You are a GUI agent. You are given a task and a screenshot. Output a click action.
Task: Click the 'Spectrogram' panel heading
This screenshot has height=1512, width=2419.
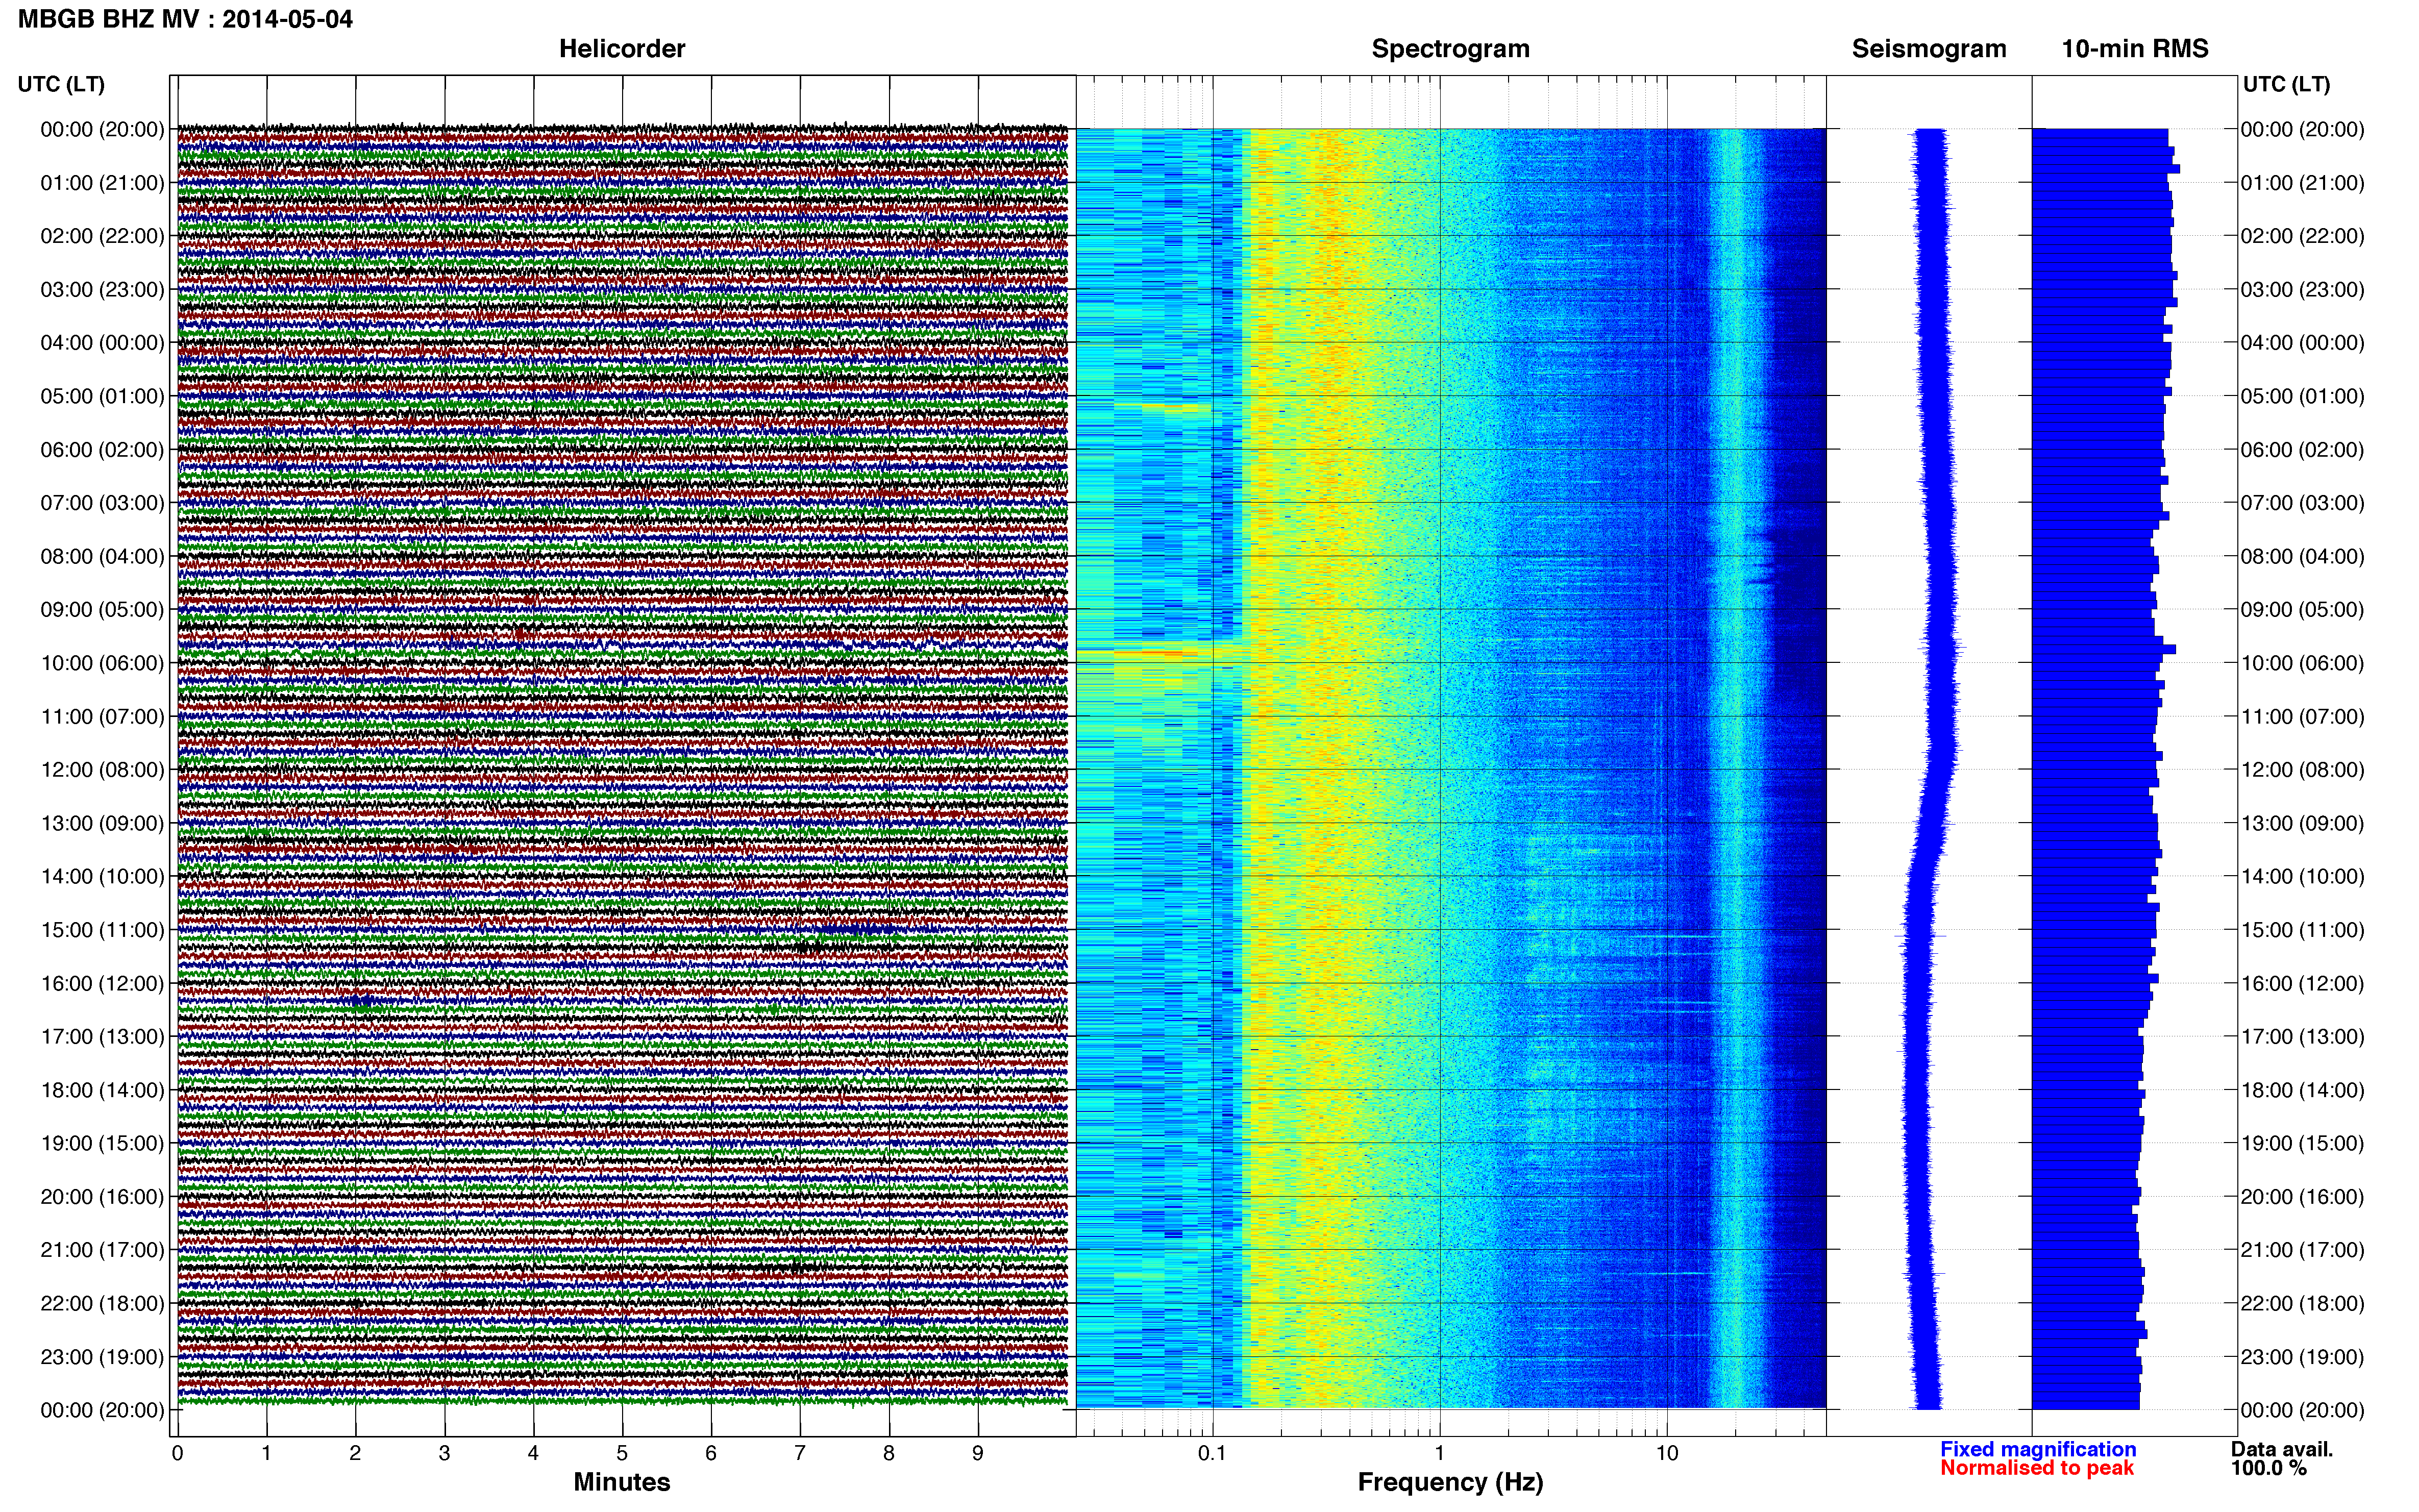click(1450, 49)
